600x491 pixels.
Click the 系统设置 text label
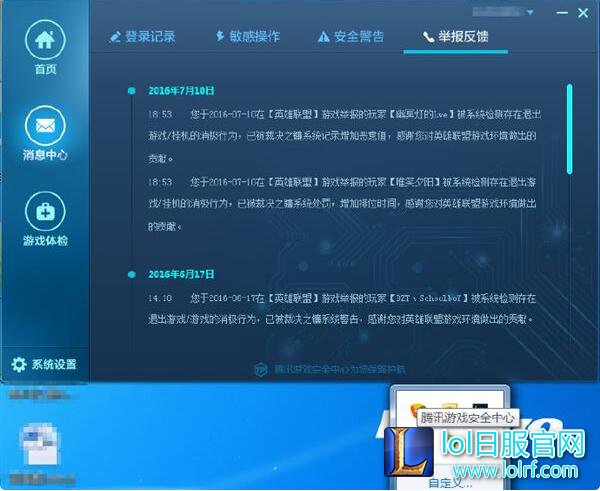pos(54,364)
